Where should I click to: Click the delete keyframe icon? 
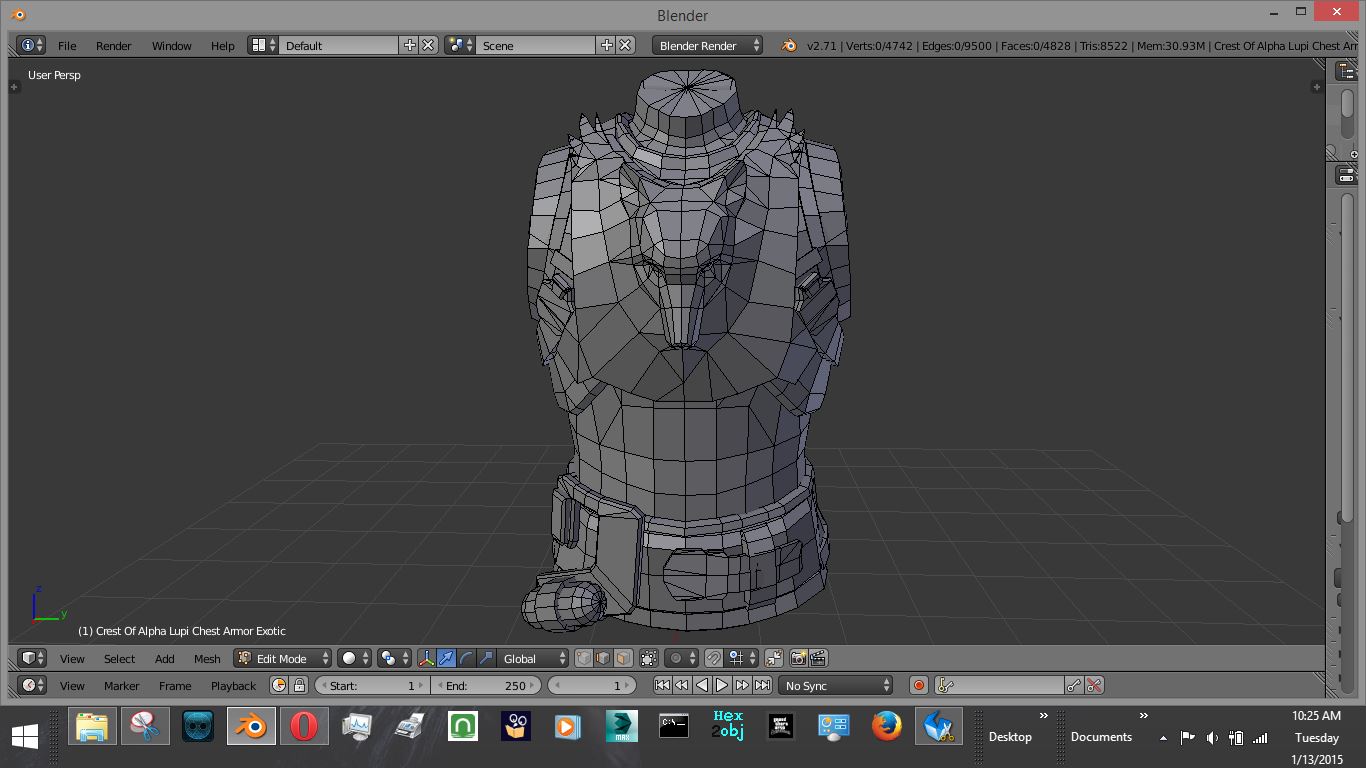pyautogui.click(x=1094, y=685)
